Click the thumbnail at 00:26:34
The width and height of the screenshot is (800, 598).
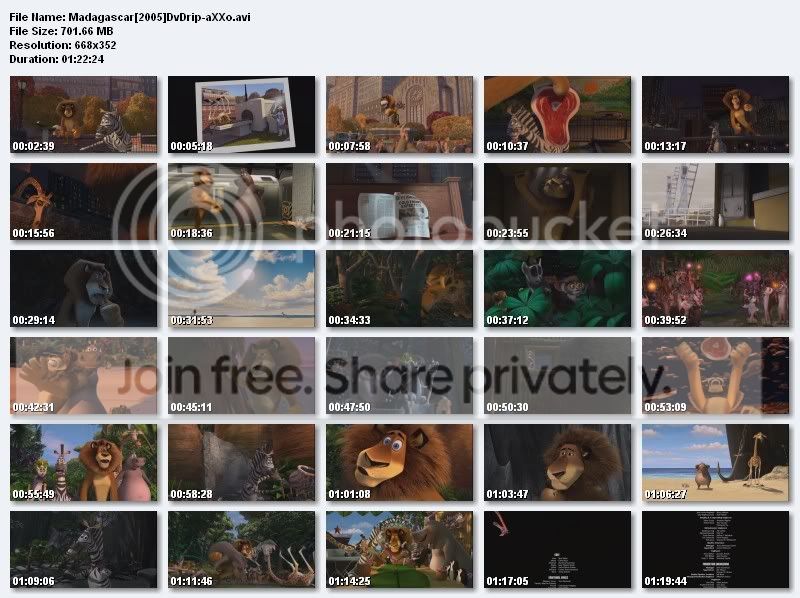tap(715, 202)
